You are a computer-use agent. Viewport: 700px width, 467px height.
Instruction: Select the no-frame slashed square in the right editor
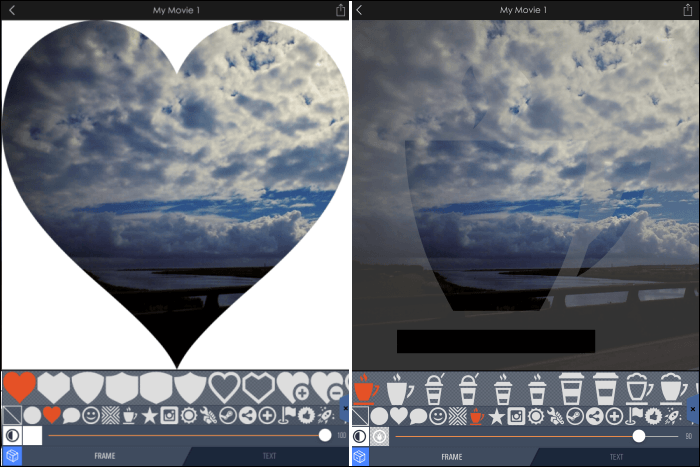coord(361,415)
